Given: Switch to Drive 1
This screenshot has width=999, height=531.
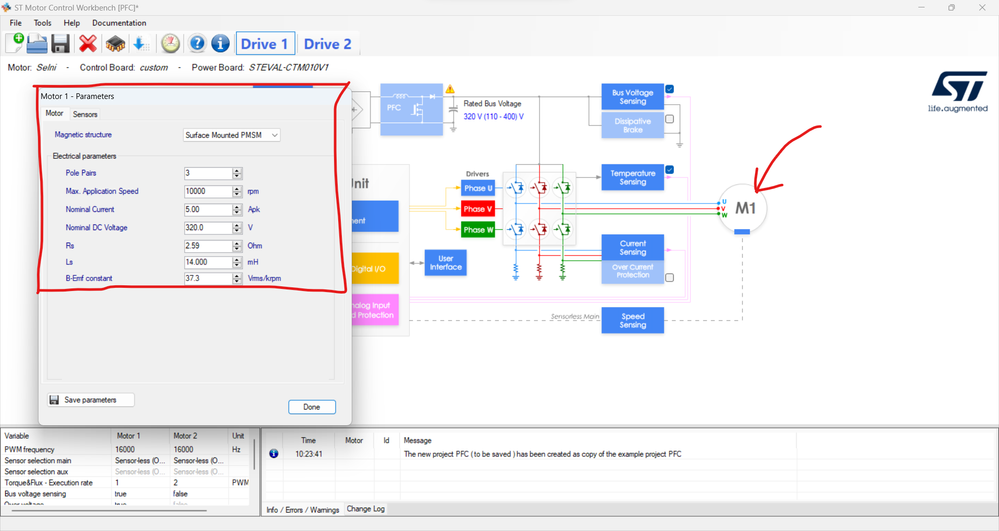Looking at the screenshot, I should click(x=265, y=44).
